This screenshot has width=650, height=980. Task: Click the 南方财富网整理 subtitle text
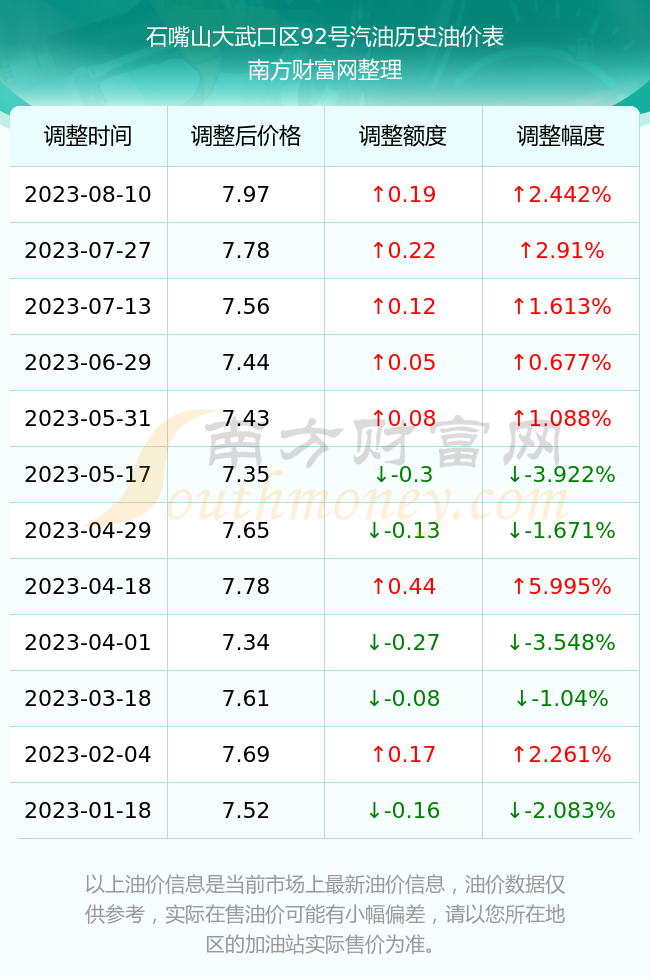[x=325, y=70]
